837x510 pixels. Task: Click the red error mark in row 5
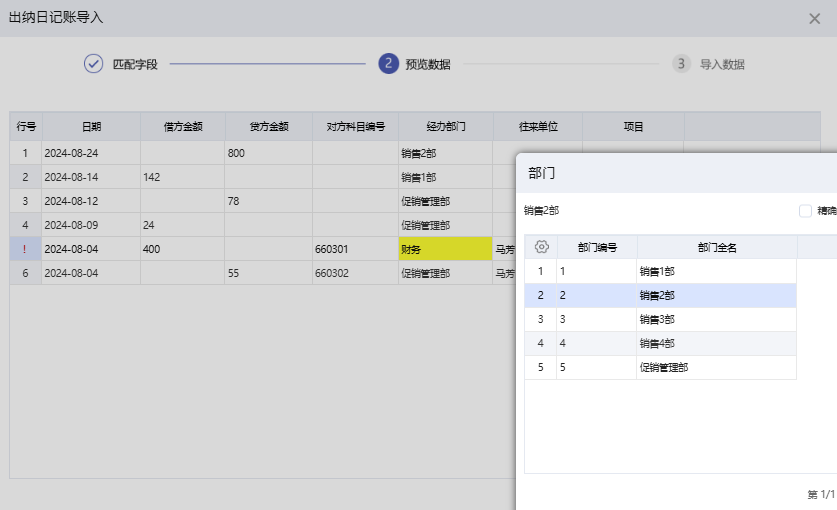pos(25,249)
